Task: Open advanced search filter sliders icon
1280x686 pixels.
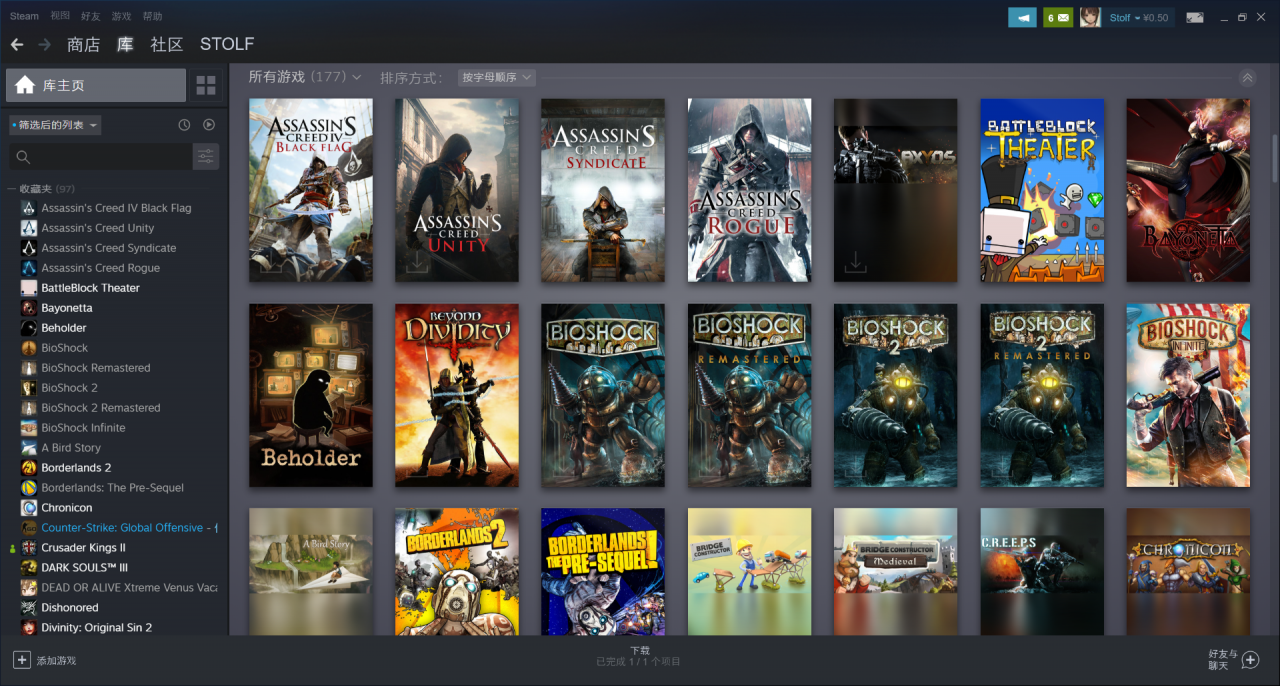Action: click(206, 156)
